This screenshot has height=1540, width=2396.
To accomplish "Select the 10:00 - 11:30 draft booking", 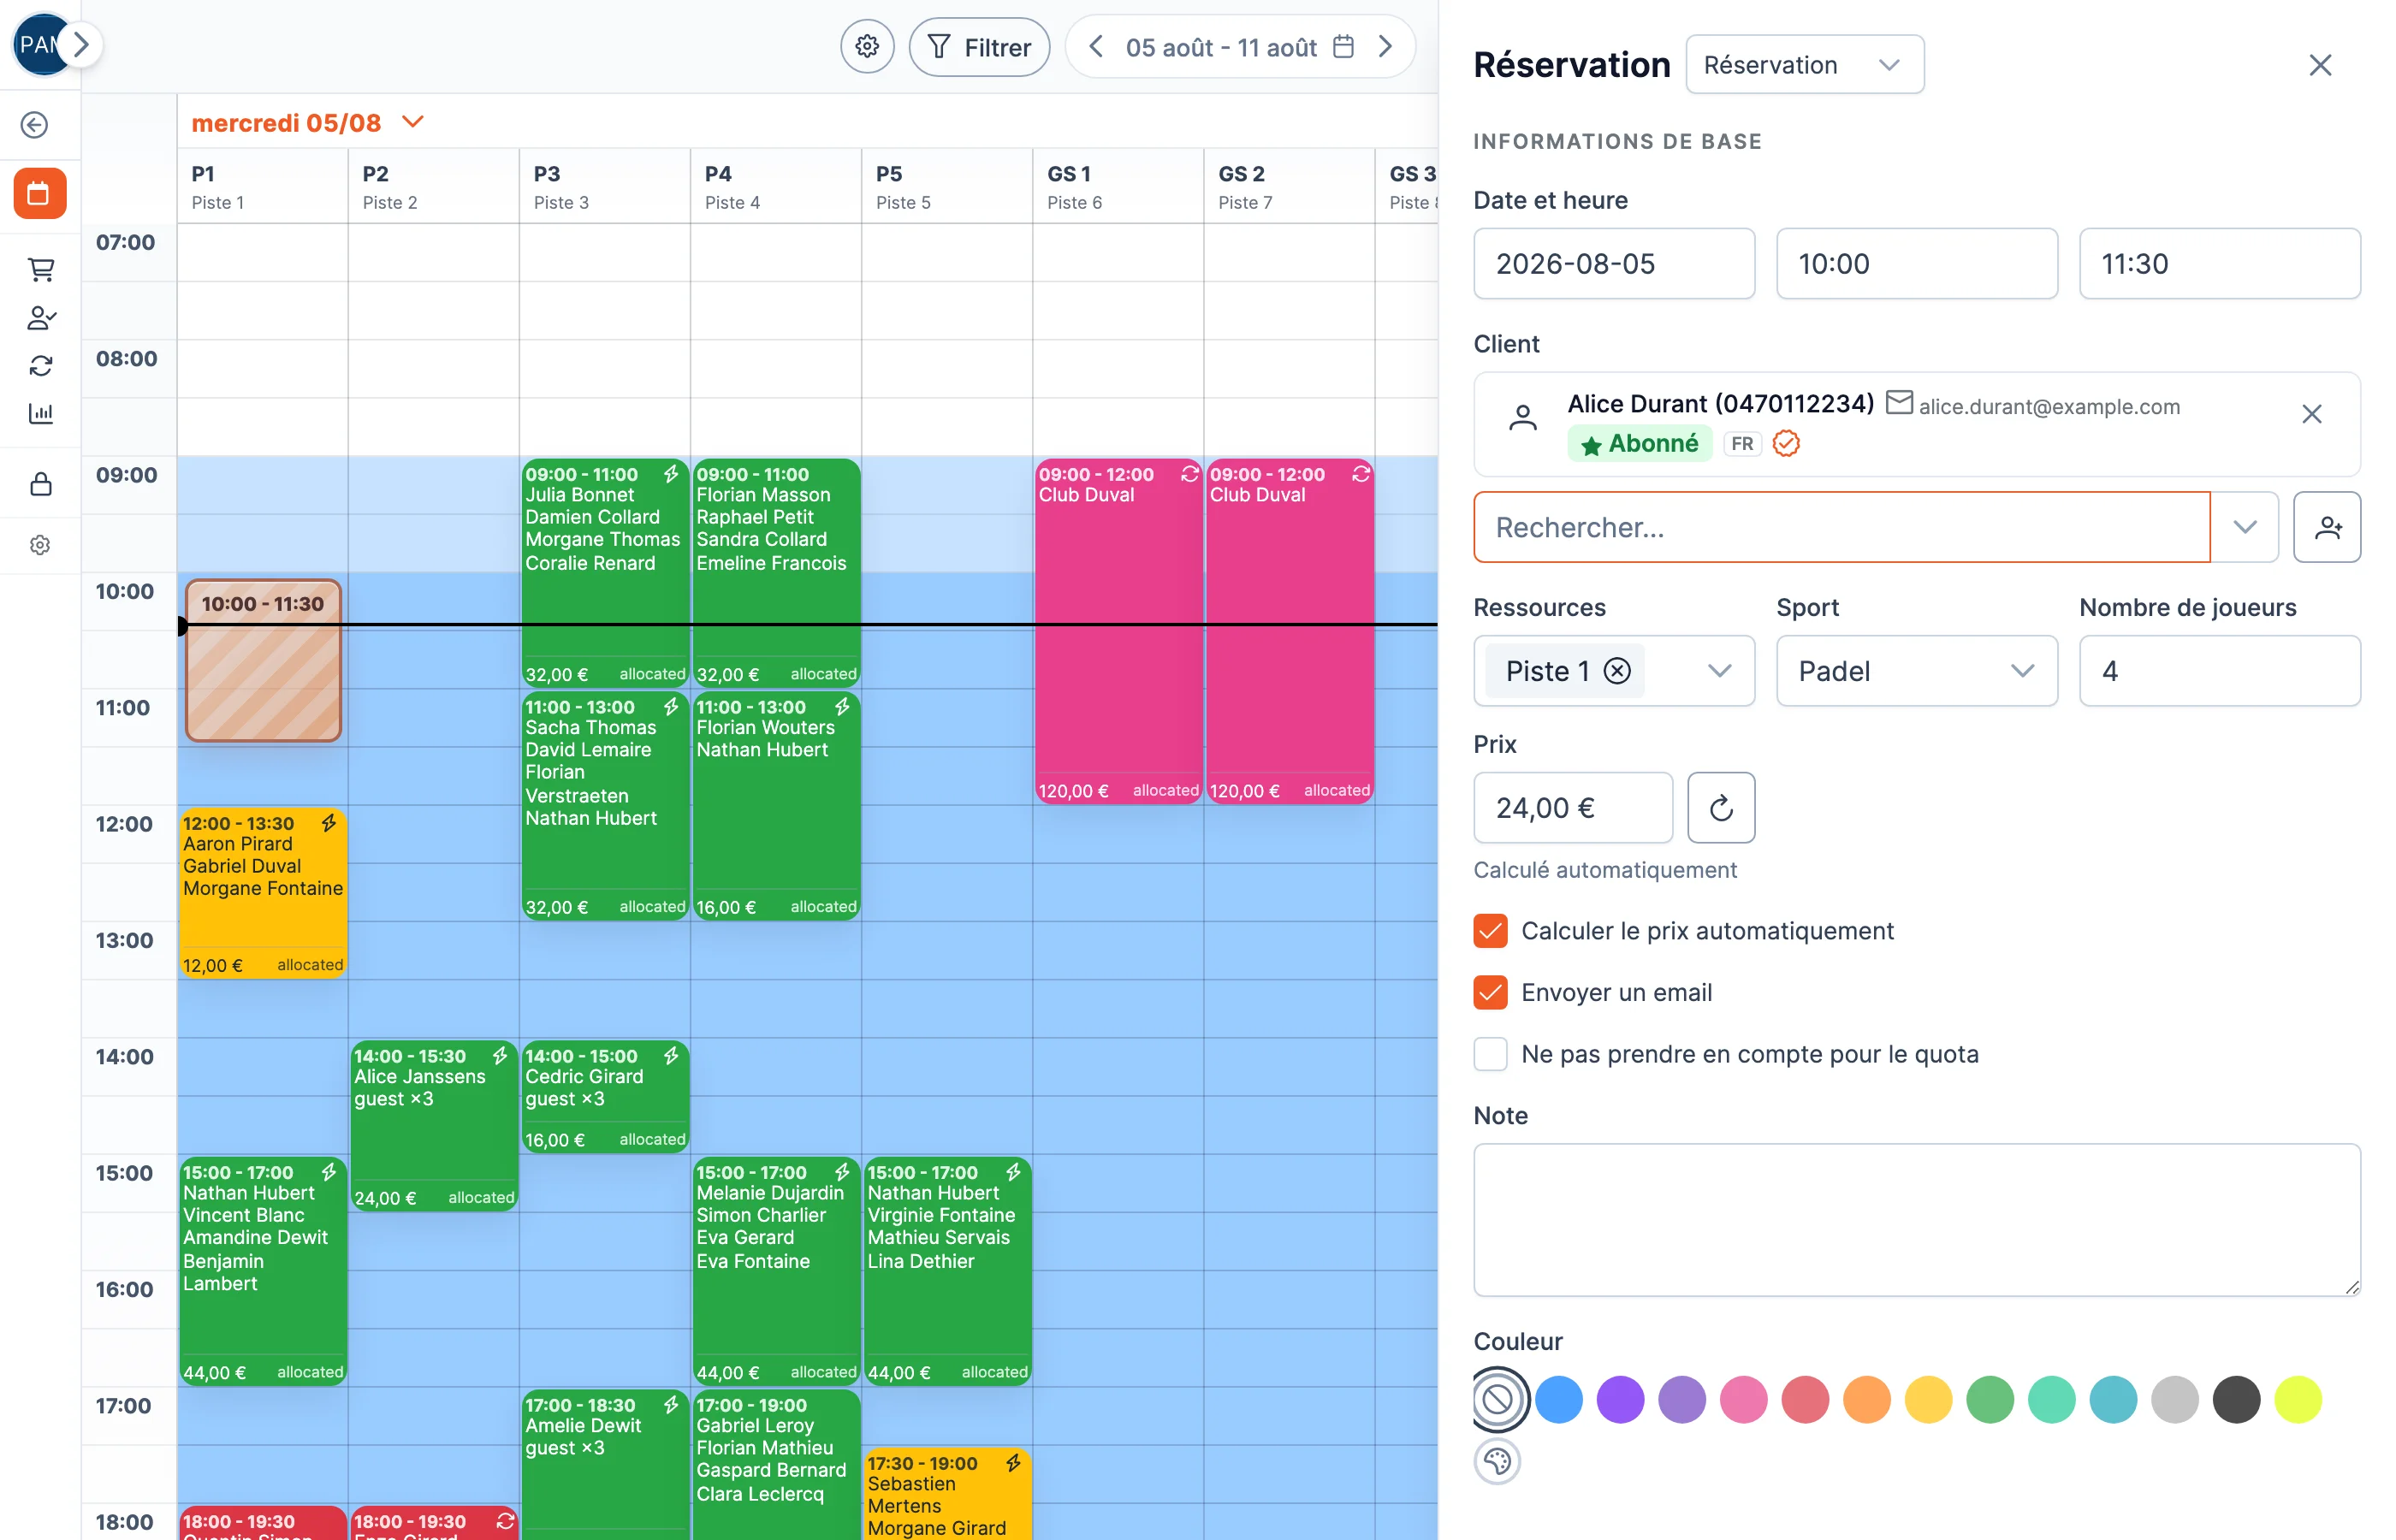I will coord(263,661).
